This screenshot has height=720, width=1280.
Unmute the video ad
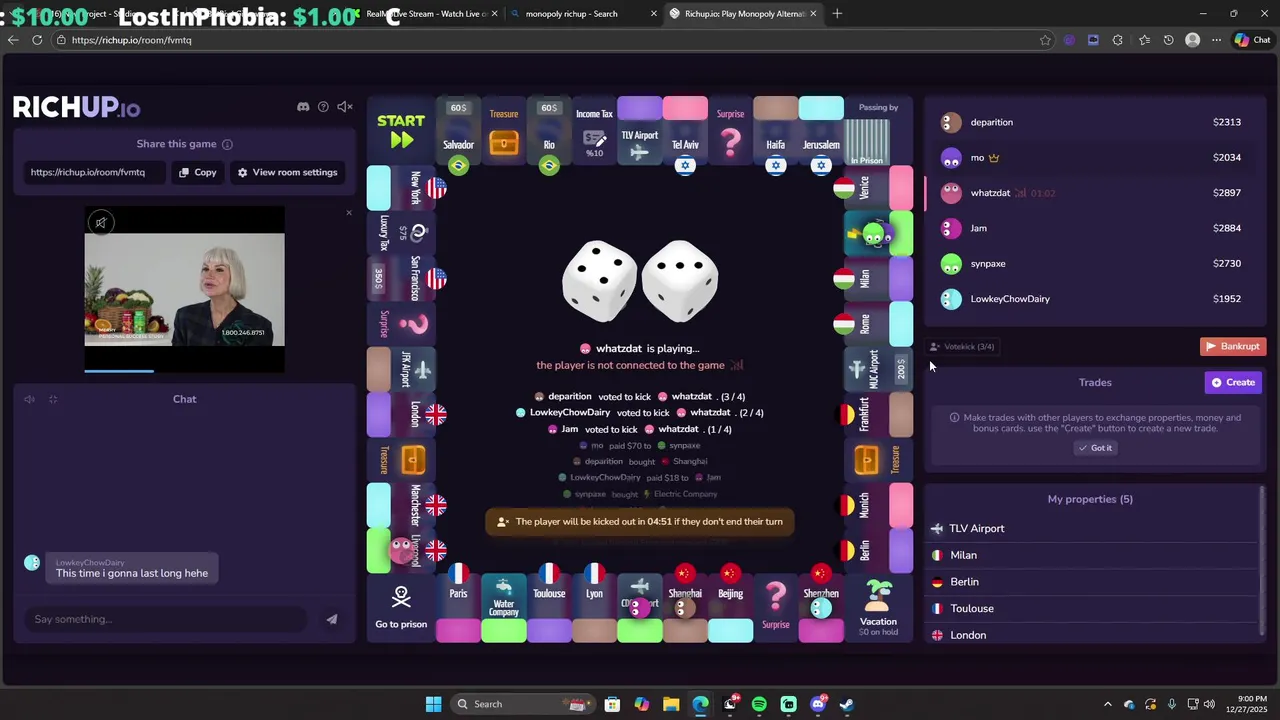pos(101,223)
